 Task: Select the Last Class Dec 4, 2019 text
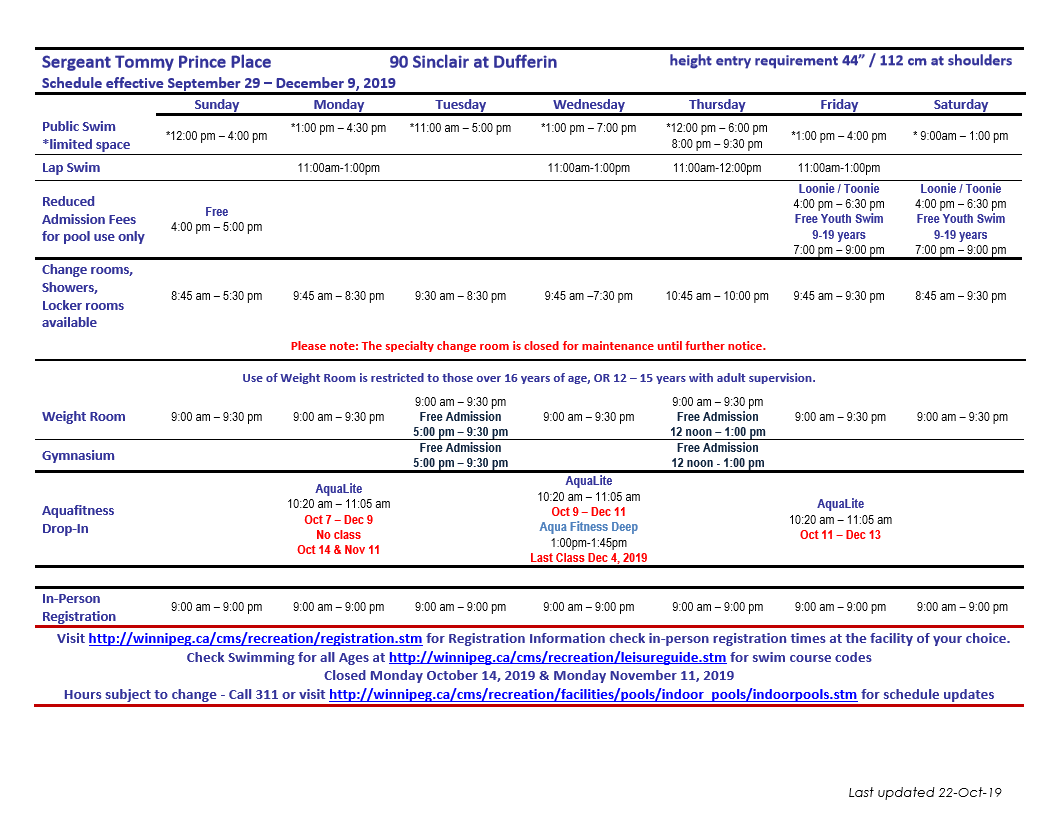point(588,558)
